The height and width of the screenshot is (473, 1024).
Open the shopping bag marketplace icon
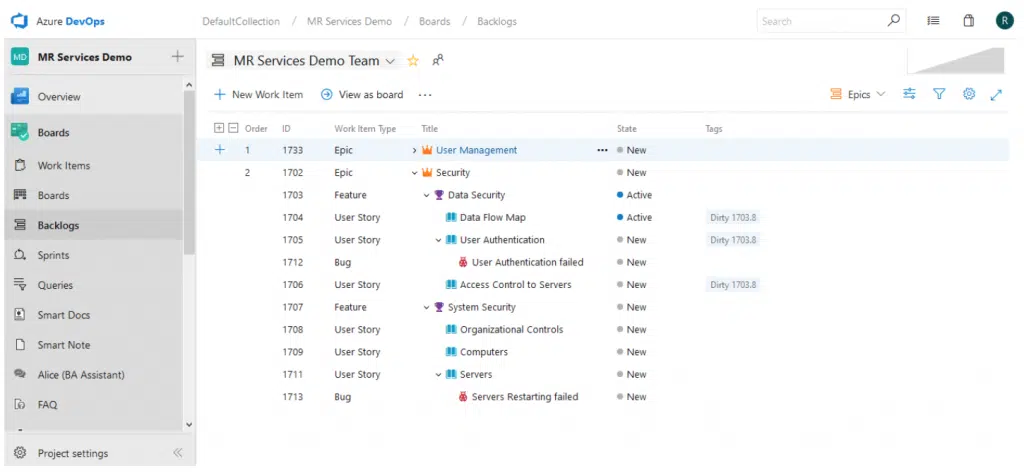(x=968, y=20)
